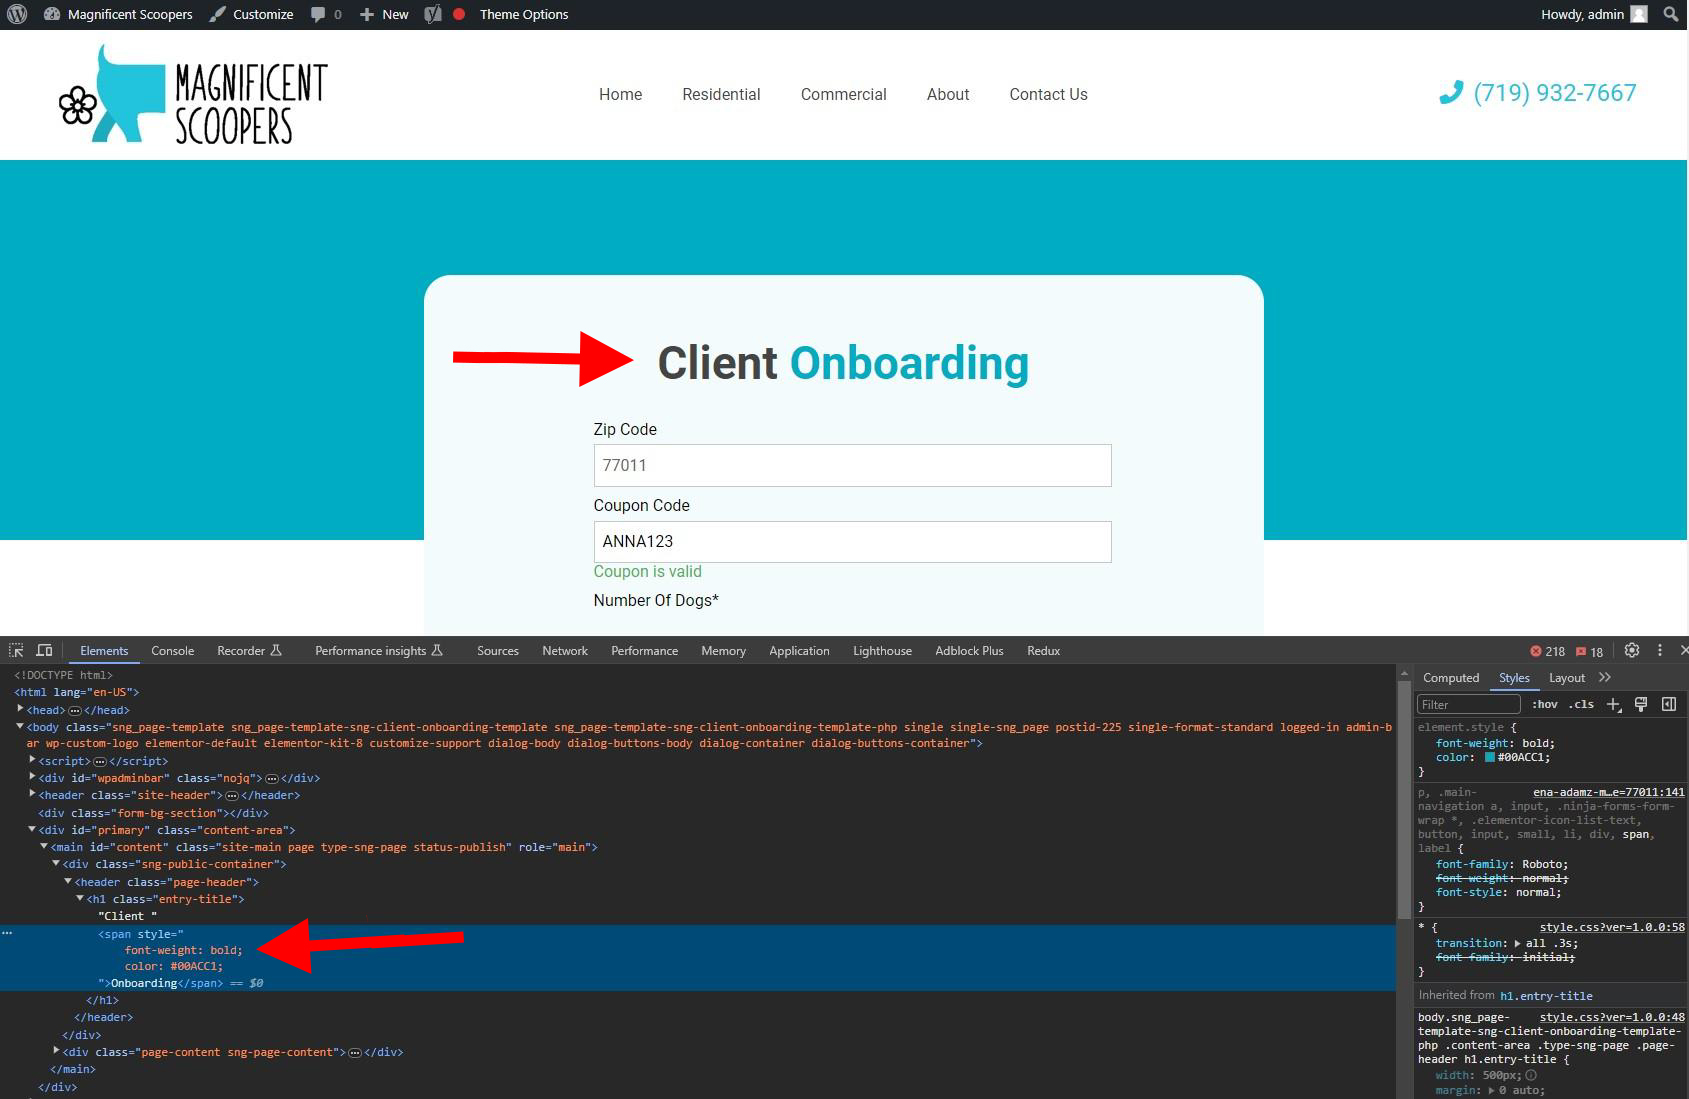Expand the script element in DOM tree
Viewport: 1689px width, 1099px height.
pyautogui.click(x=33, y=760)
